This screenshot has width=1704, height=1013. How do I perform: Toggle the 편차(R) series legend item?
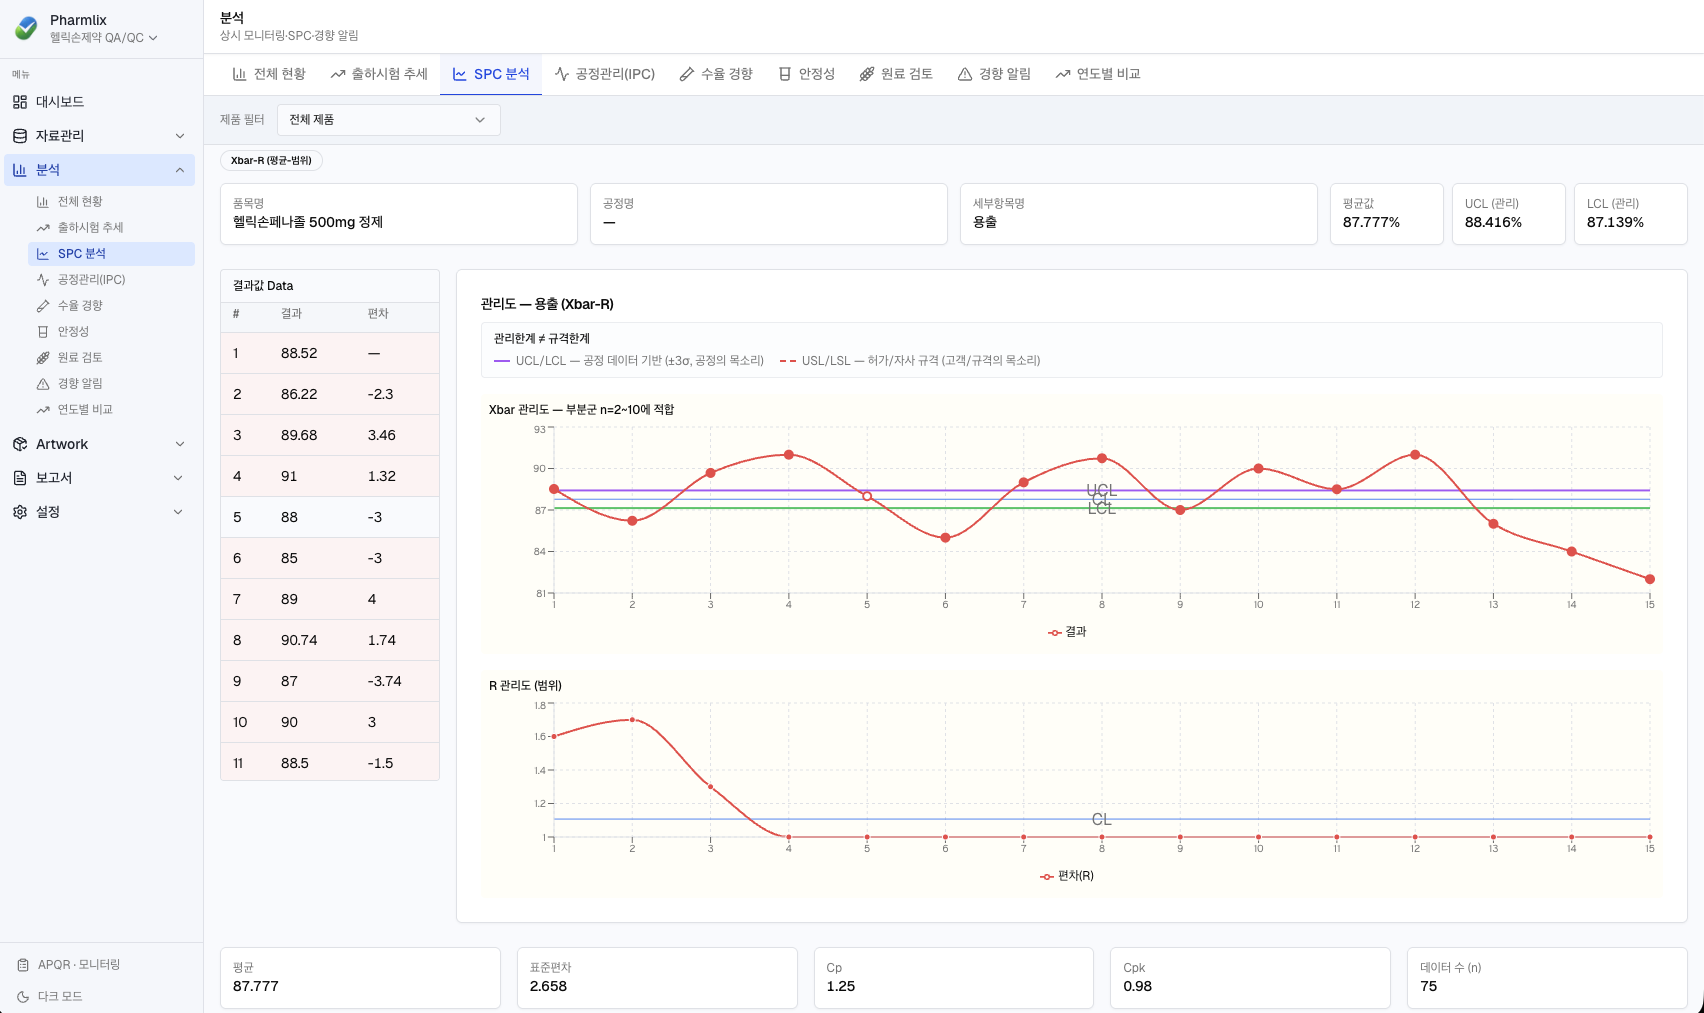(x=1067, y=876)
